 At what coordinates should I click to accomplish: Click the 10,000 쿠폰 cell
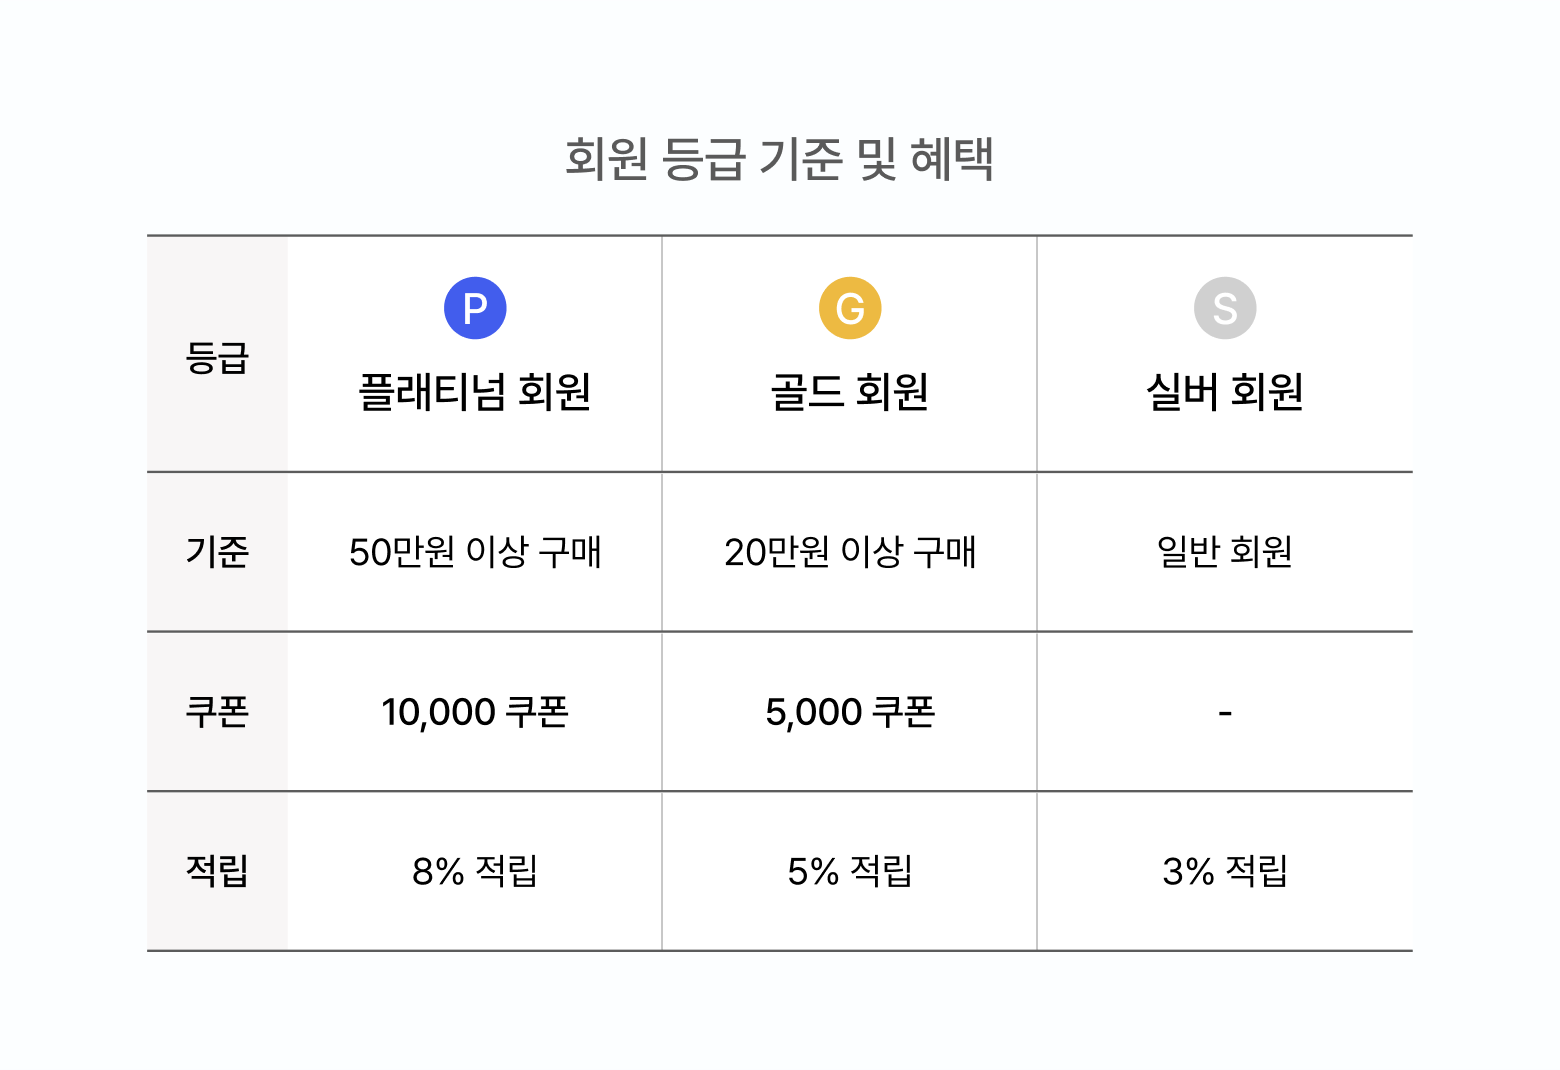click(x=475, y=712)
